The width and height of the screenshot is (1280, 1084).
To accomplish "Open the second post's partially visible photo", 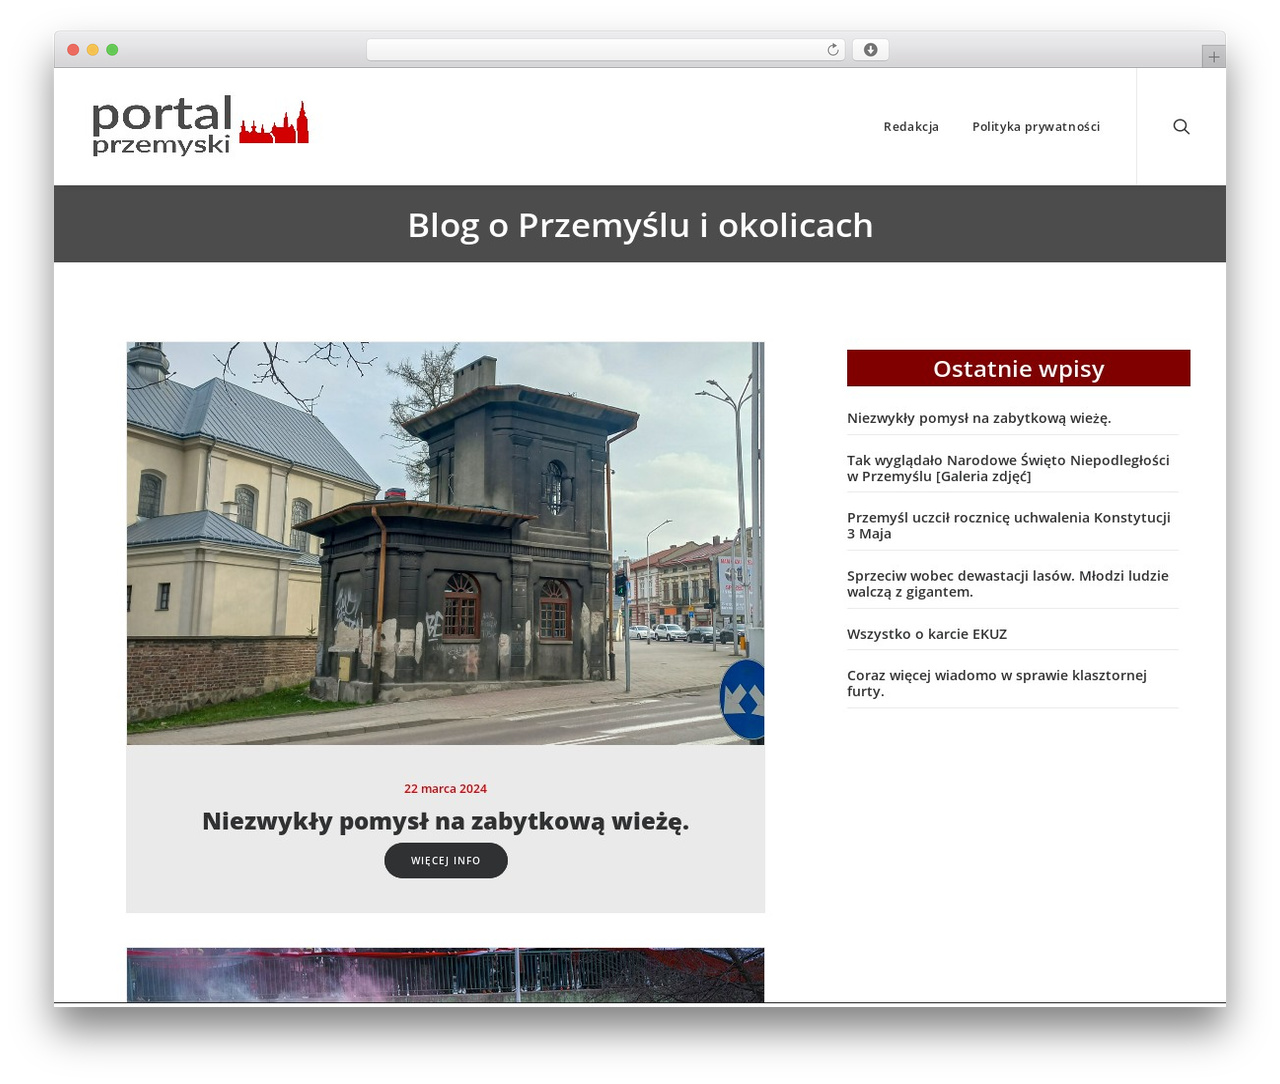I will [x=446, y=975].
